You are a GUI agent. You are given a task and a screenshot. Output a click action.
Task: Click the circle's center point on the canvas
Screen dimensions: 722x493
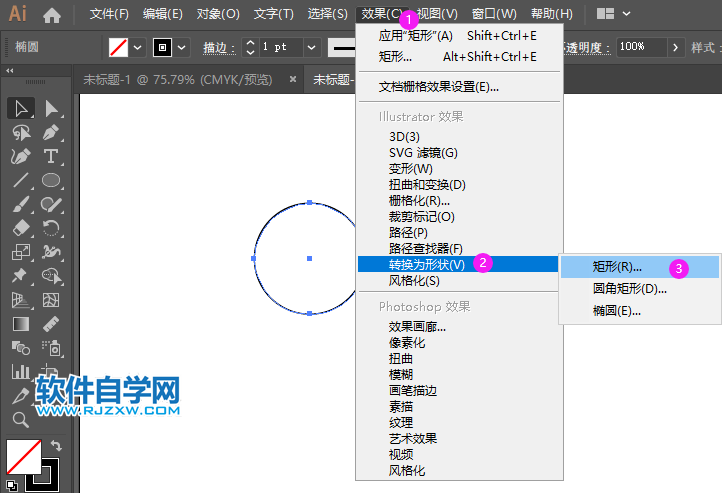tap(309, 258)
